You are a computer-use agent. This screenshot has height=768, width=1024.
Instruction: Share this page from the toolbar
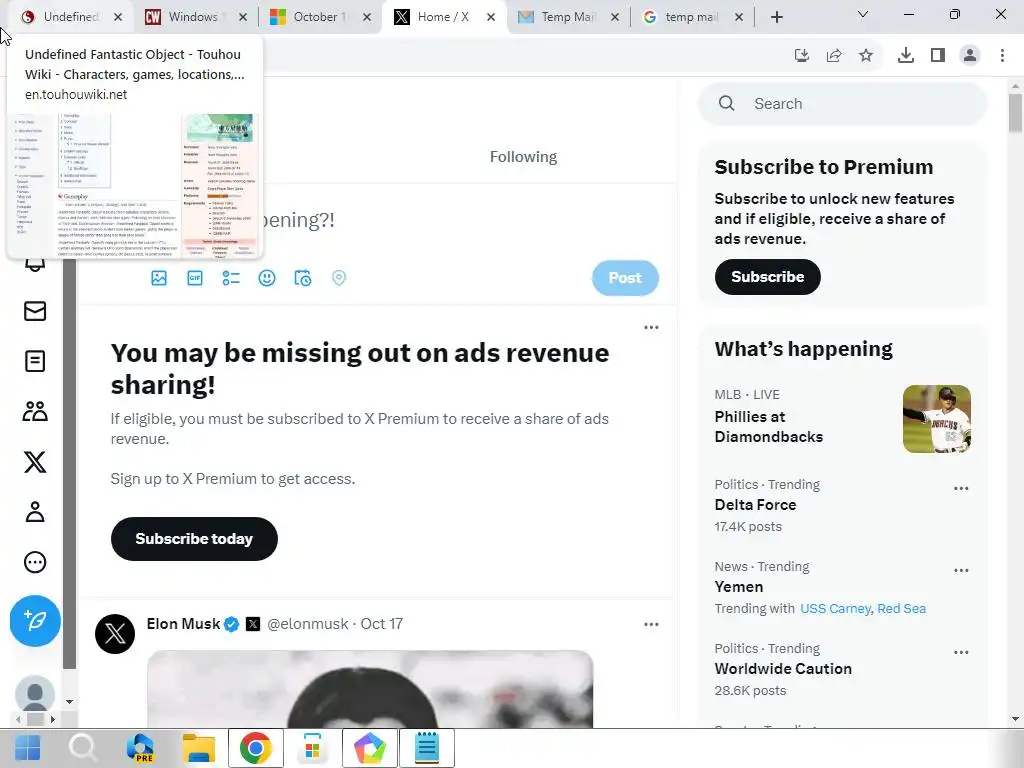[834, 56]
